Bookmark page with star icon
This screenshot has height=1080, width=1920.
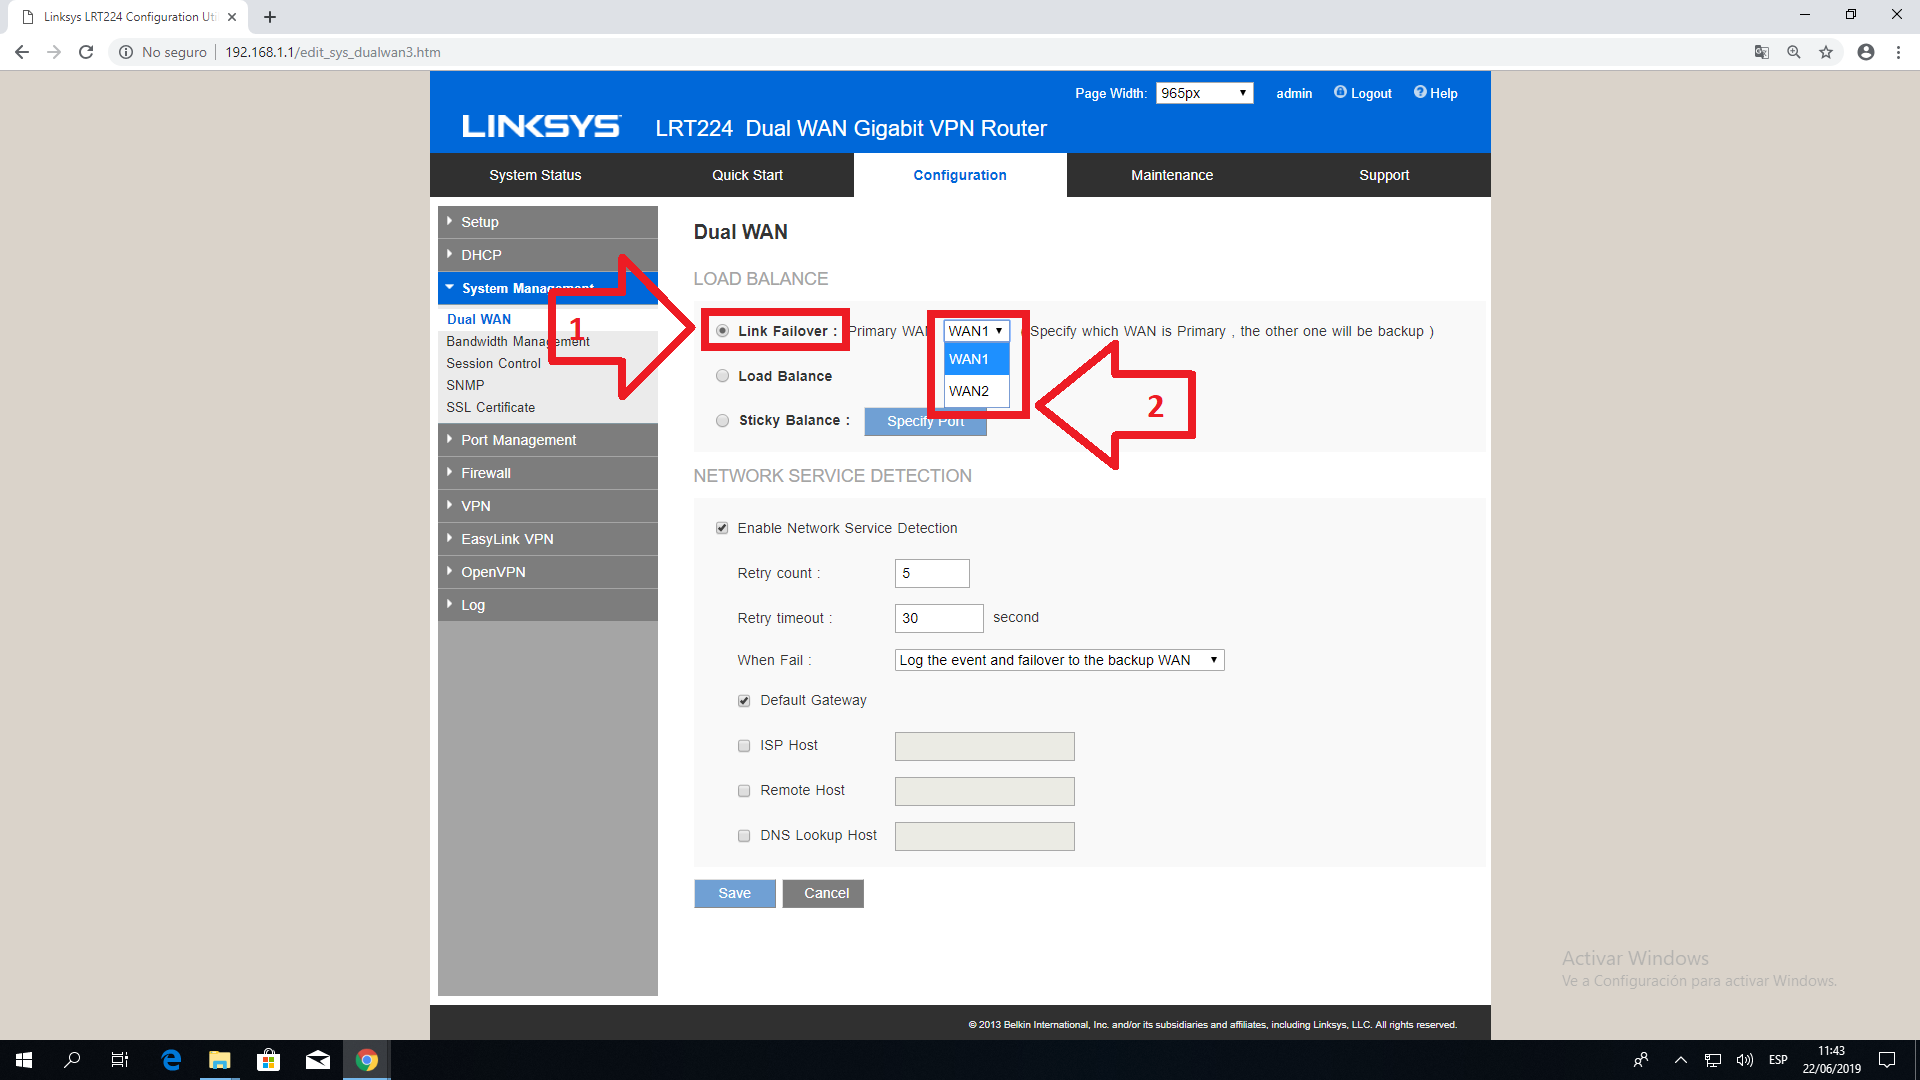click(1826, 52)
